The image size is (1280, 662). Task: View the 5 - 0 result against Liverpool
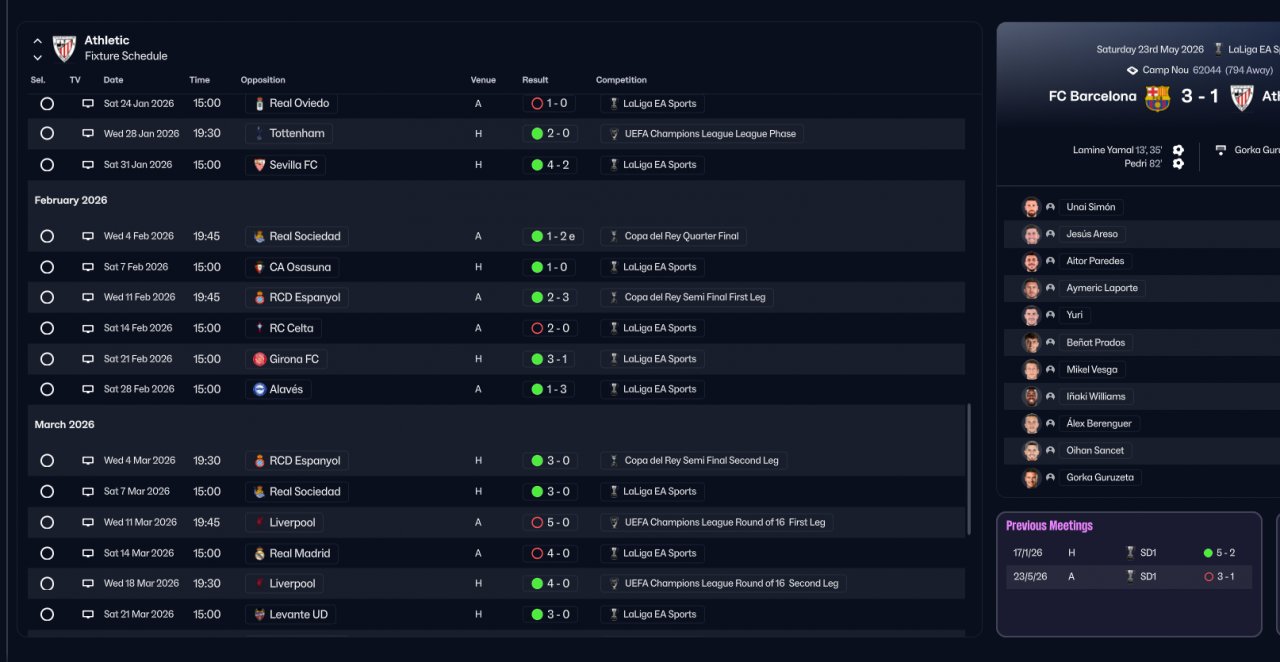550,522
